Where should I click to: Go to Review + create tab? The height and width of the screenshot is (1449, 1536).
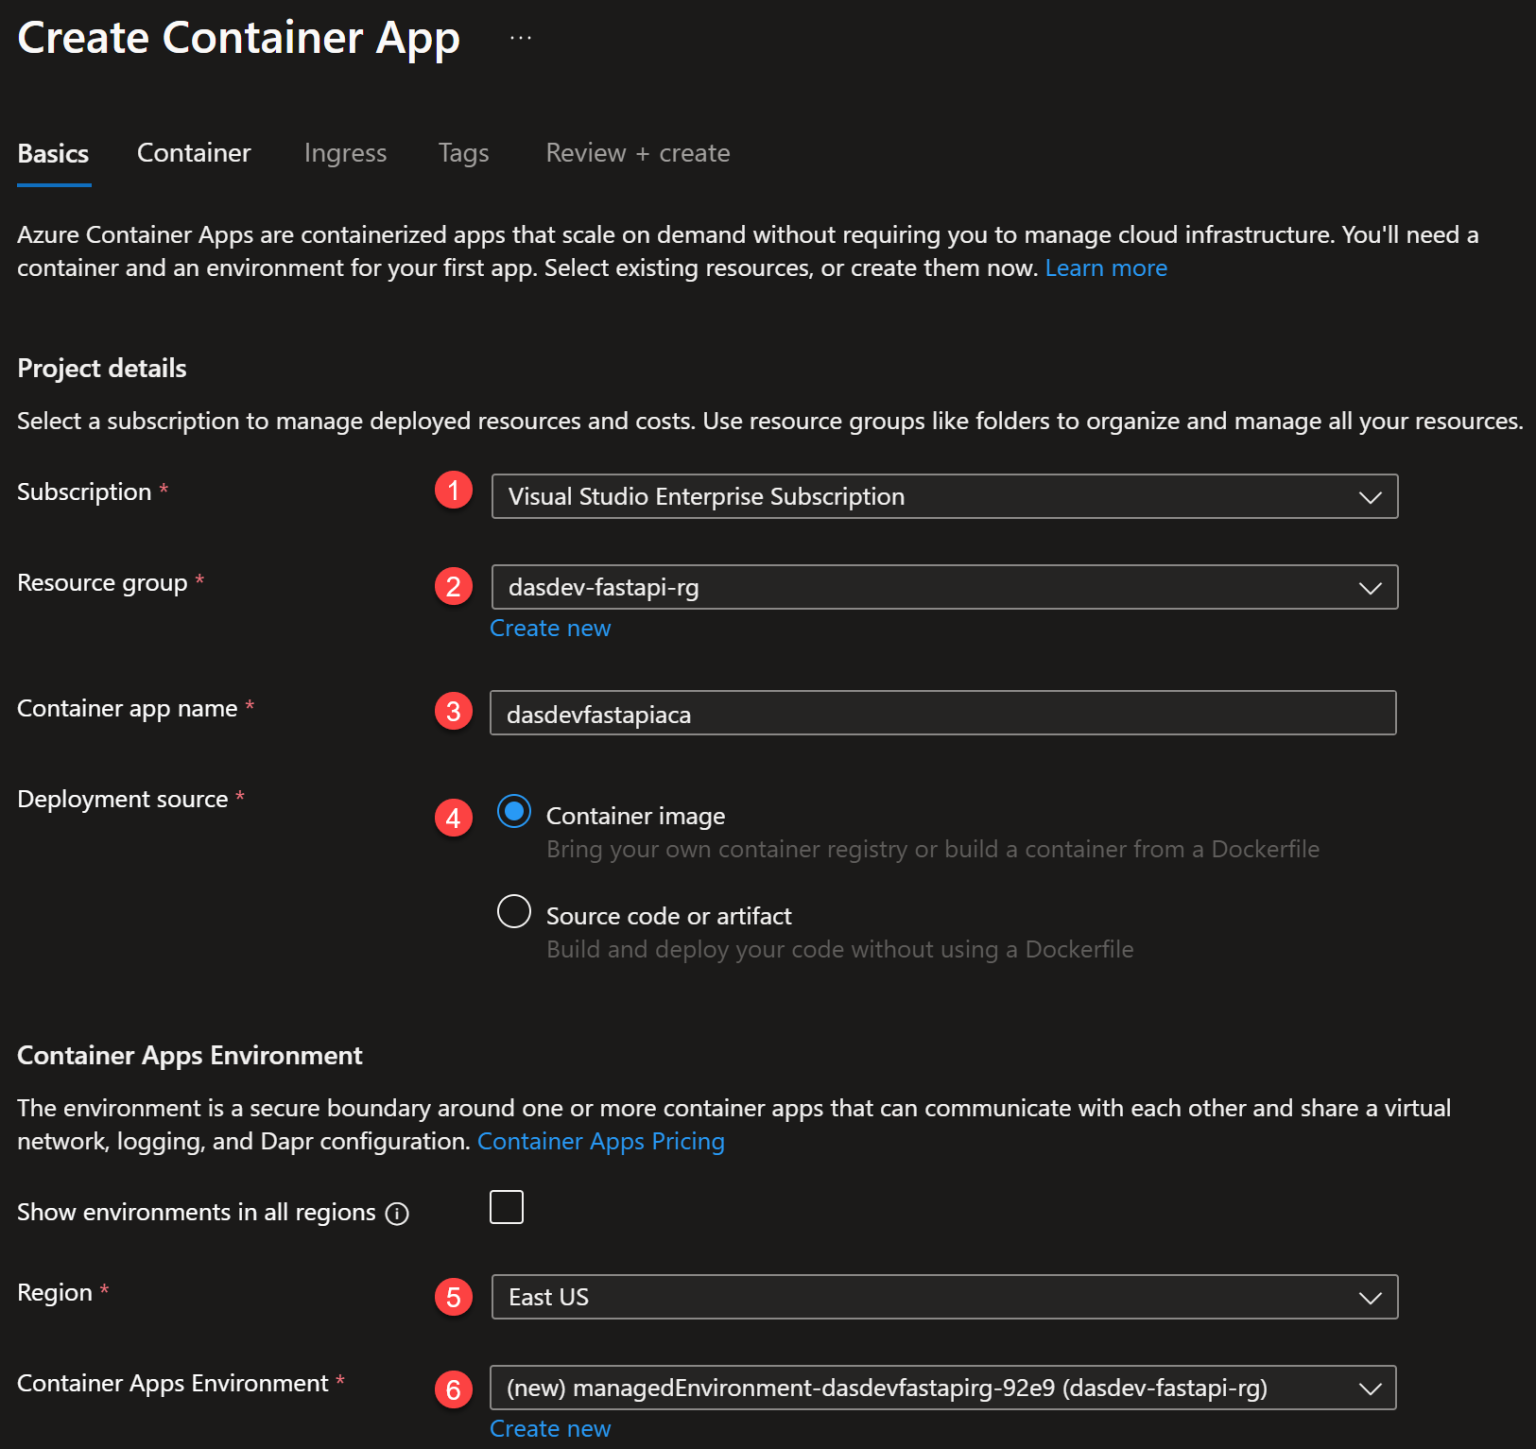[x=637, y=153]
